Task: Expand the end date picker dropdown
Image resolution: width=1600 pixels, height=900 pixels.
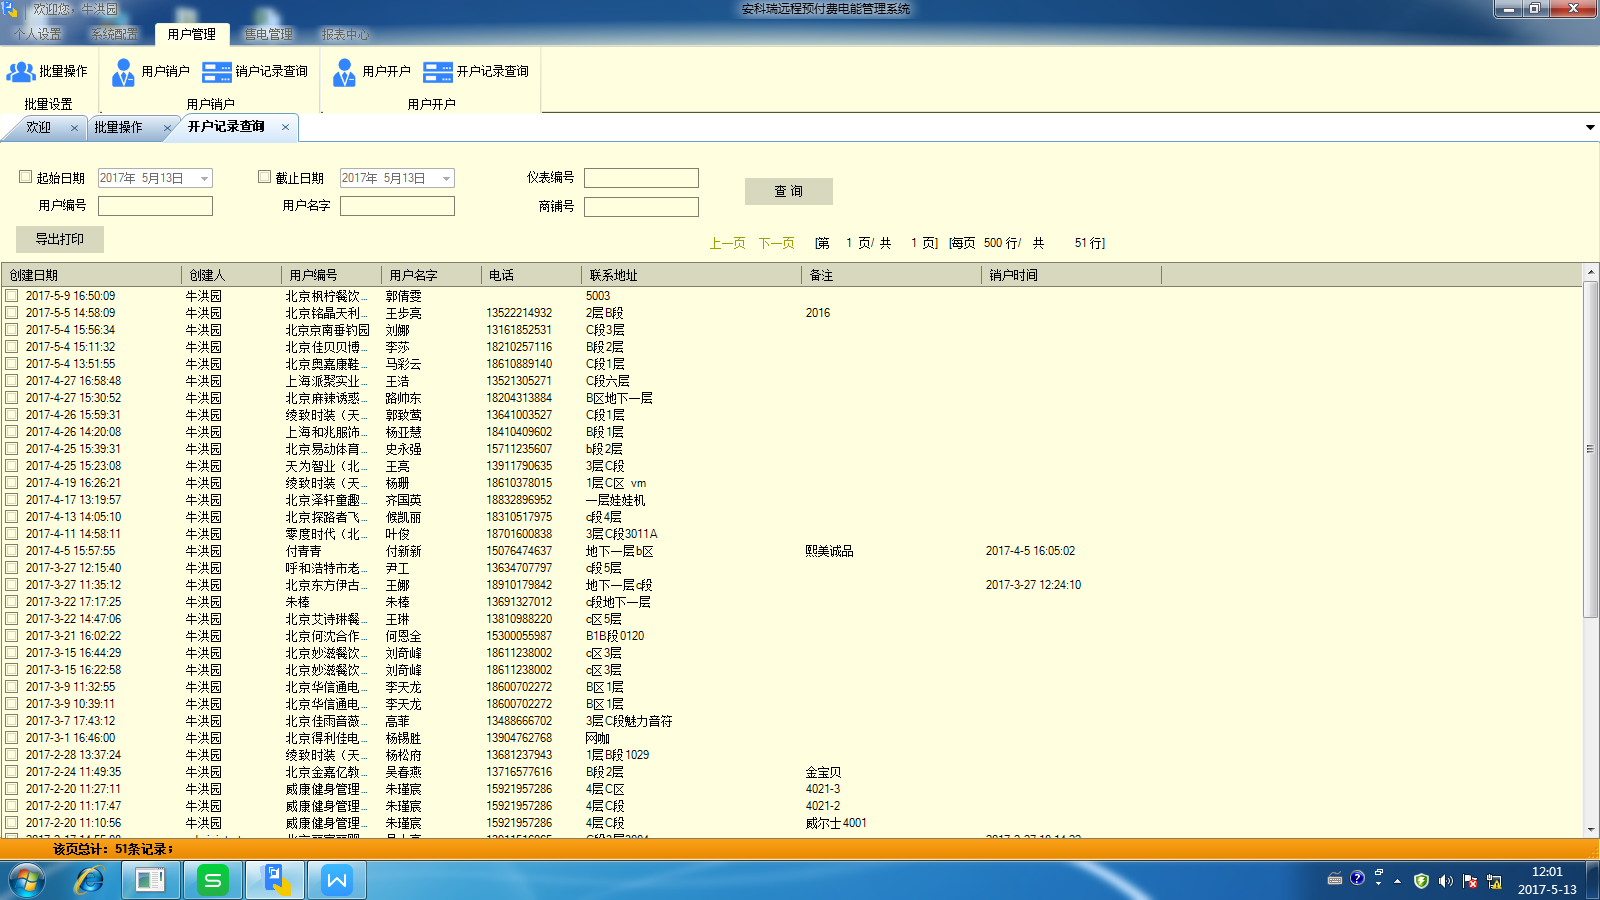Action: click(446, 178)
